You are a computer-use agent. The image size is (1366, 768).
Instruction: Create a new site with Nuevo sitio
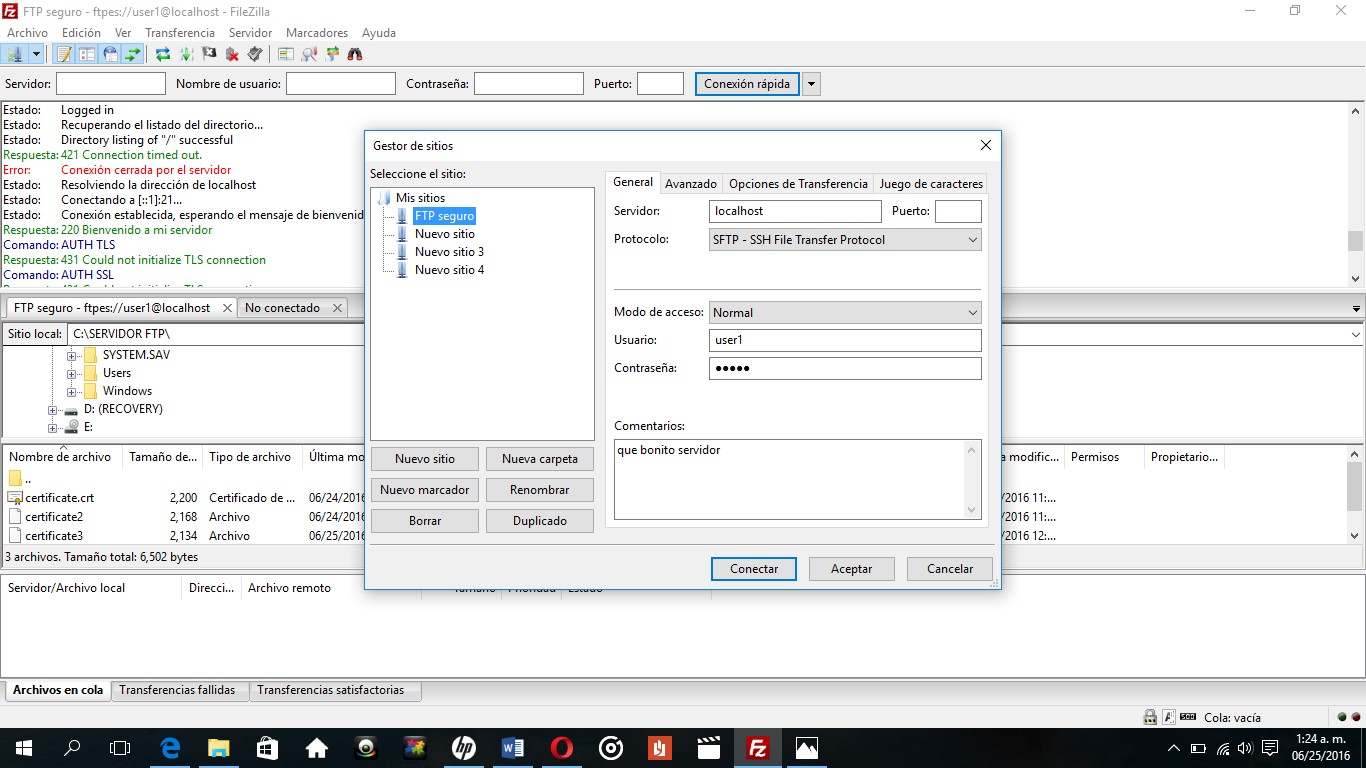coord(424,458)
